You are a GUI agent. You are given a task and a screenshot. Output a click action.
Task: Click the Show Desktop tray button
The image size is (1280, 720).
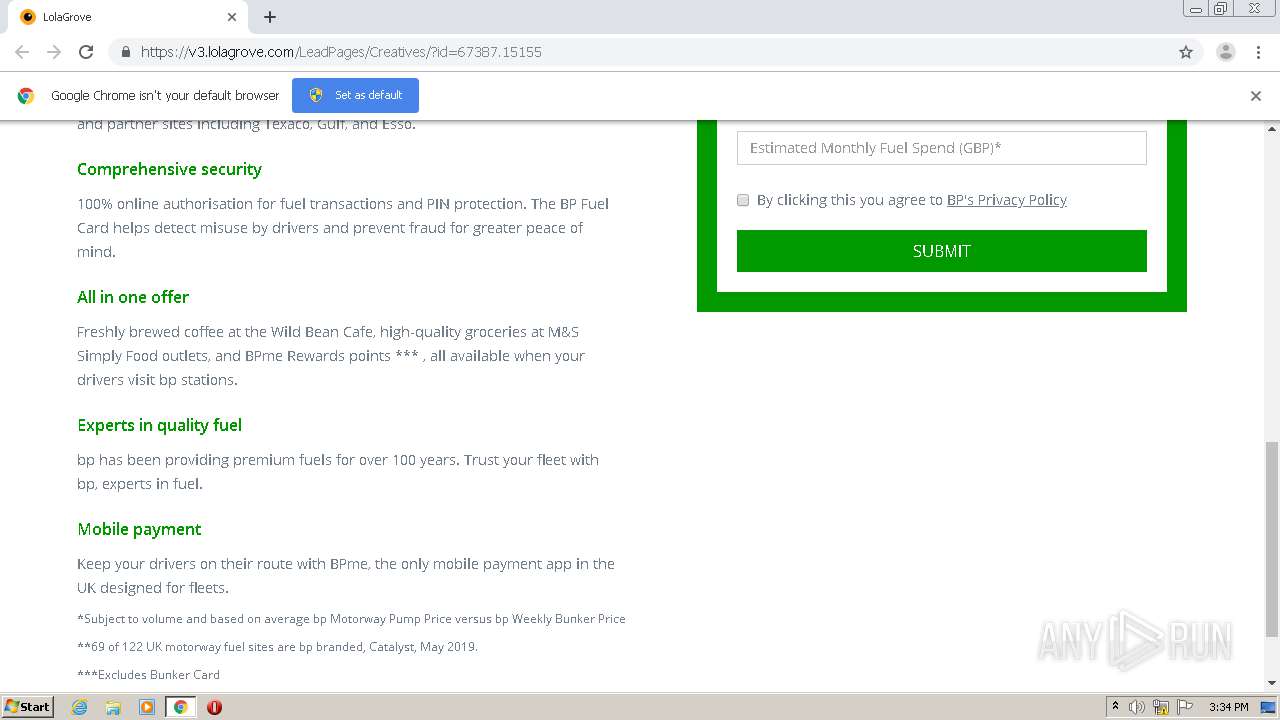click(1269, 707)
